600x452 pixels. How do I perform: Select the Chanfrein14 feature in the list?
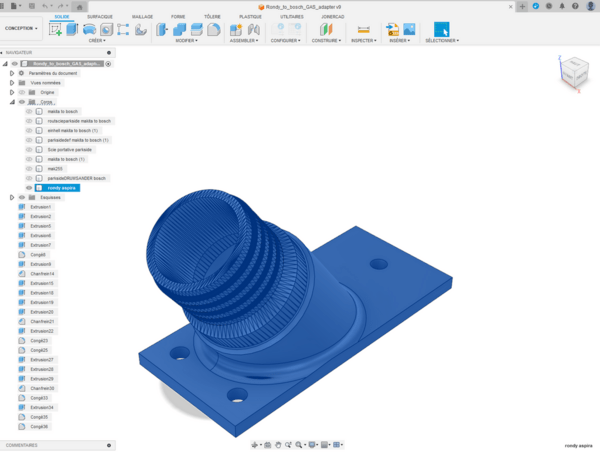coord(40,273)
